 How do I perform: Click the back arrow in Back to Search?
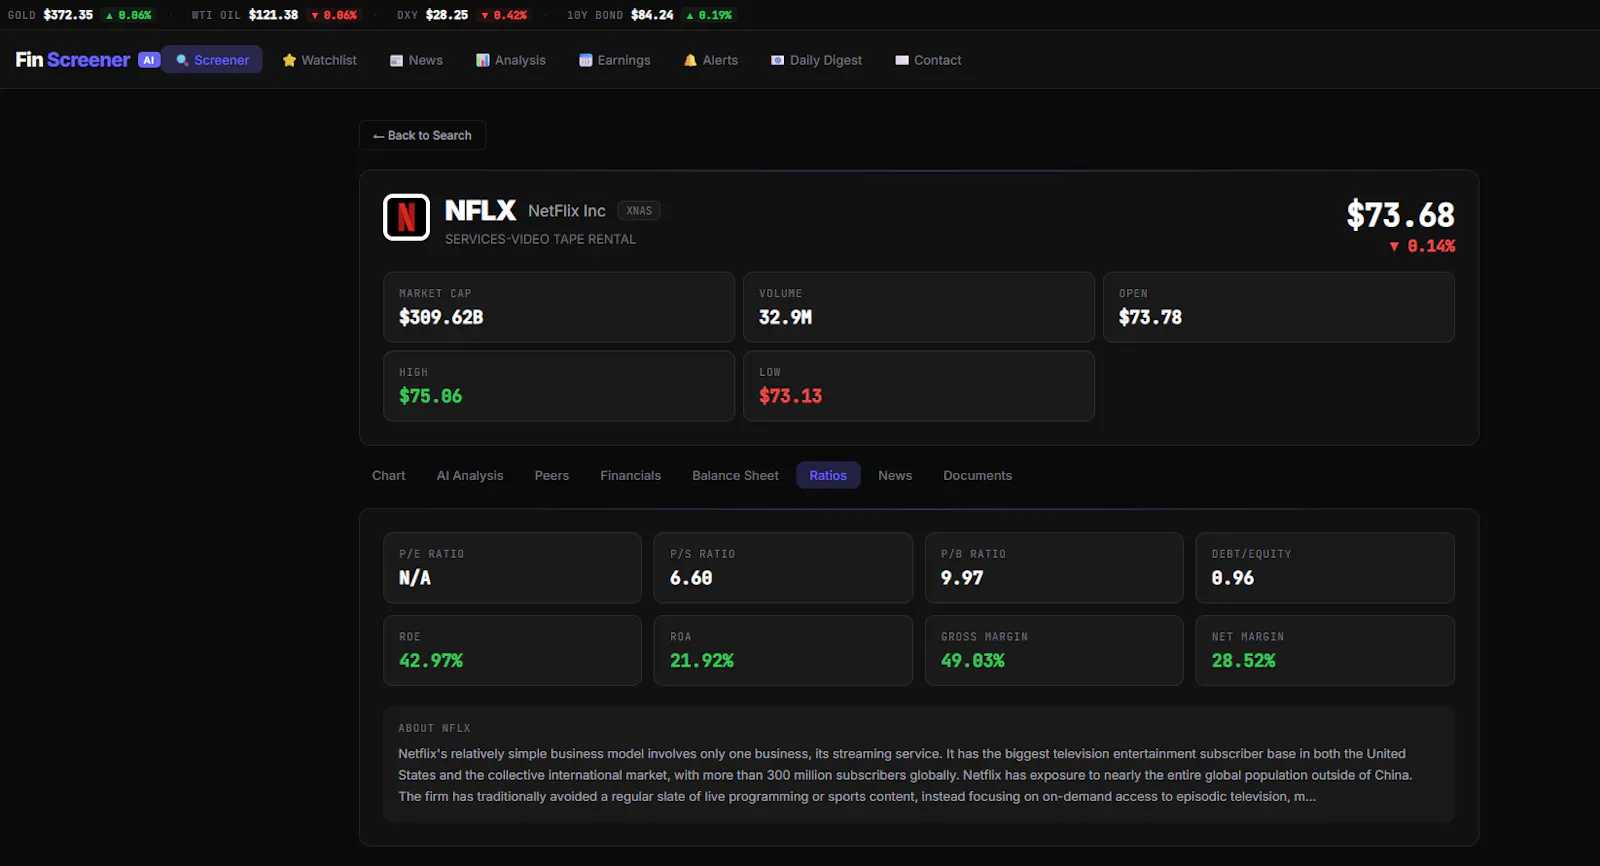tap(378, 136)
